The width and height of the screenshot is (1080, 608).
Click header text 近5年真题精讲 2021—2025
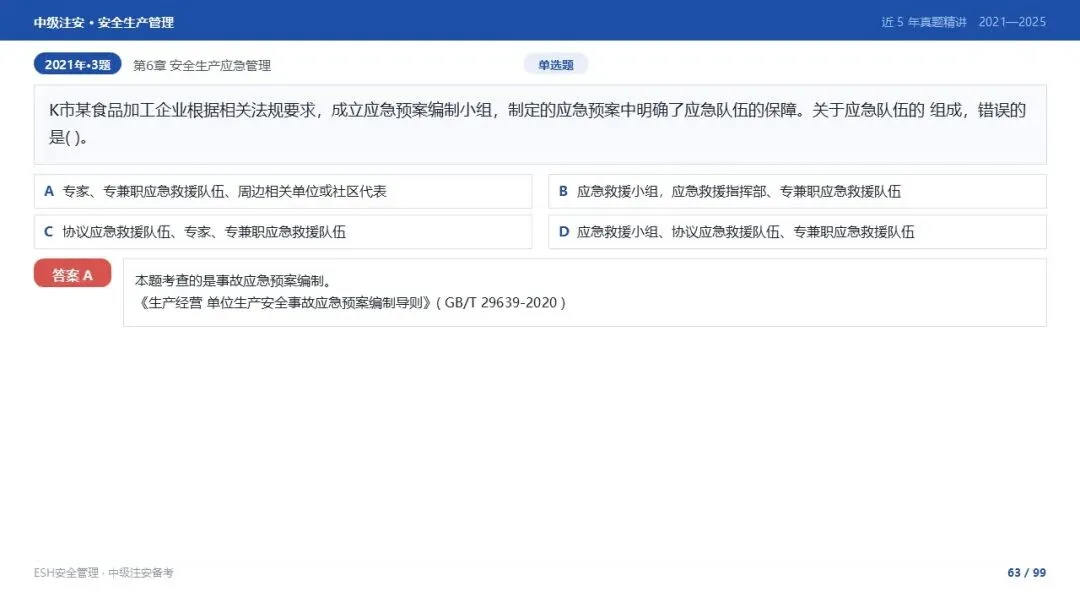tap(964, 22)
